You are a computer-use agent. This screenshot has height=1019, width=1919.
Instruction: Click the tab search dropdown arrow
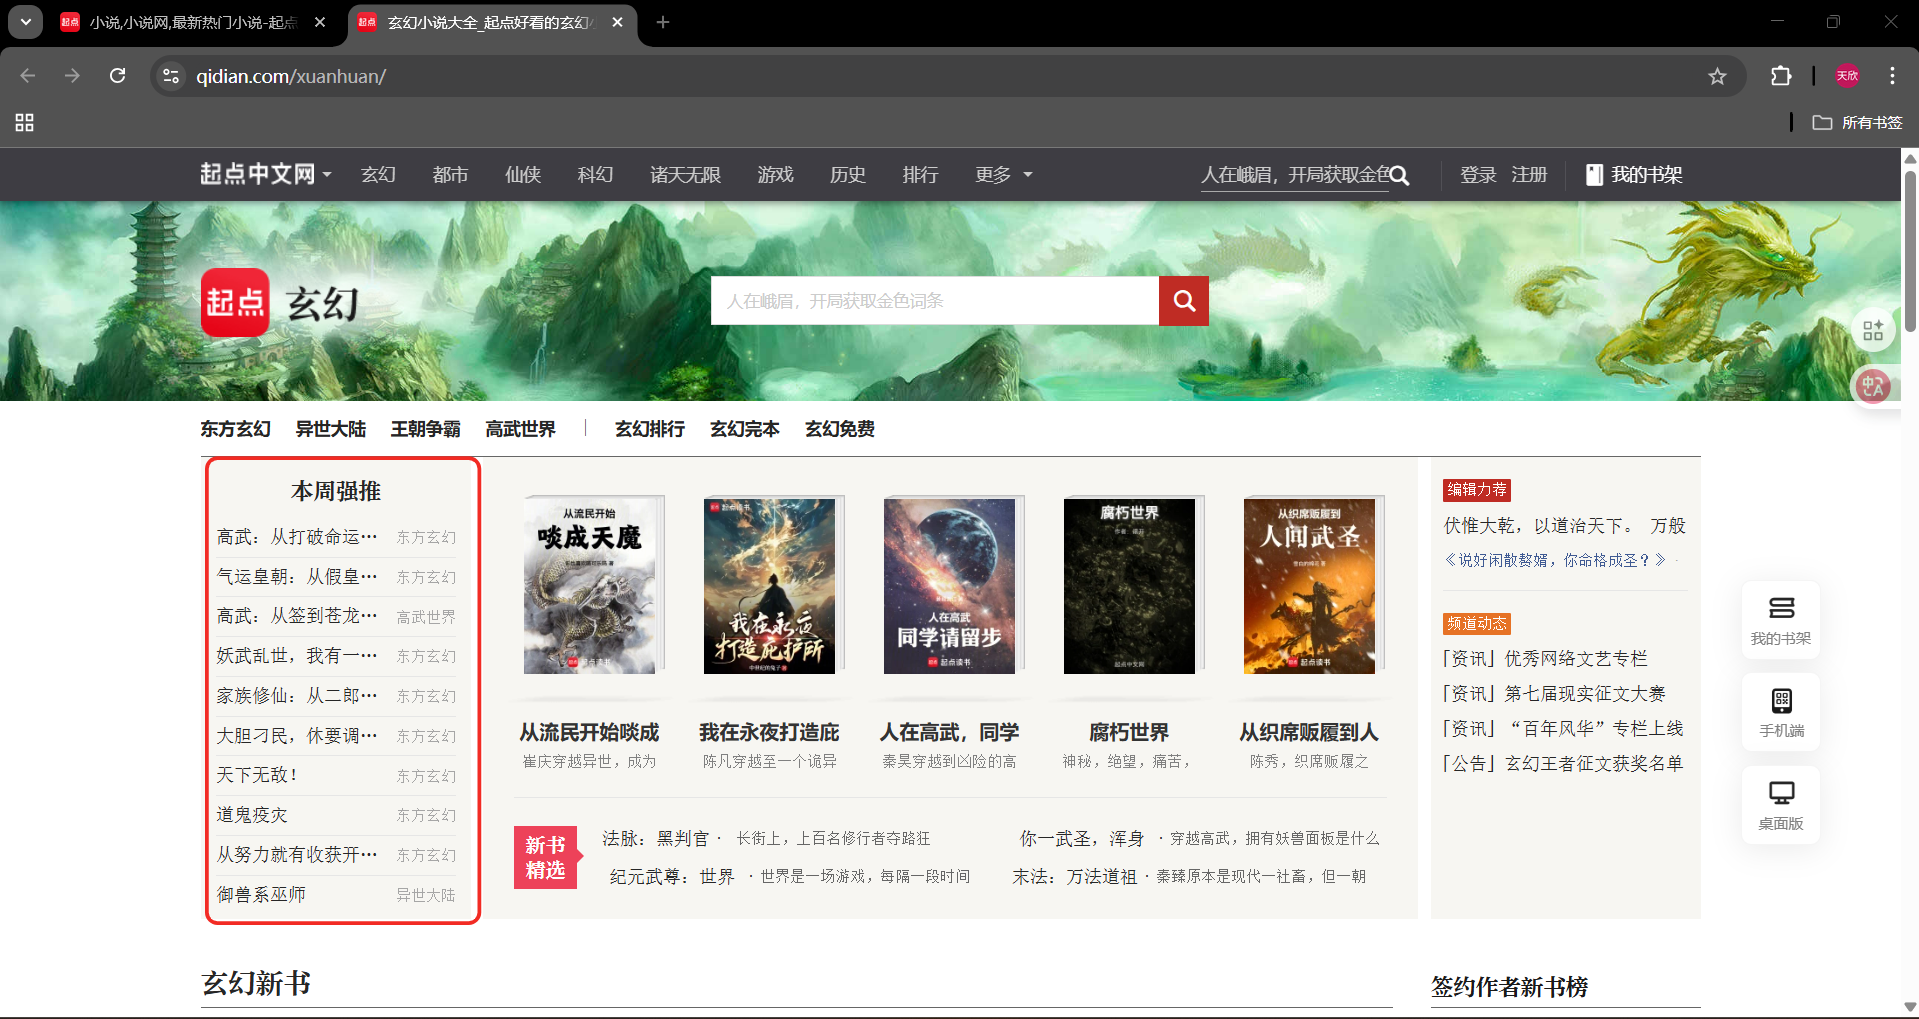25,22
